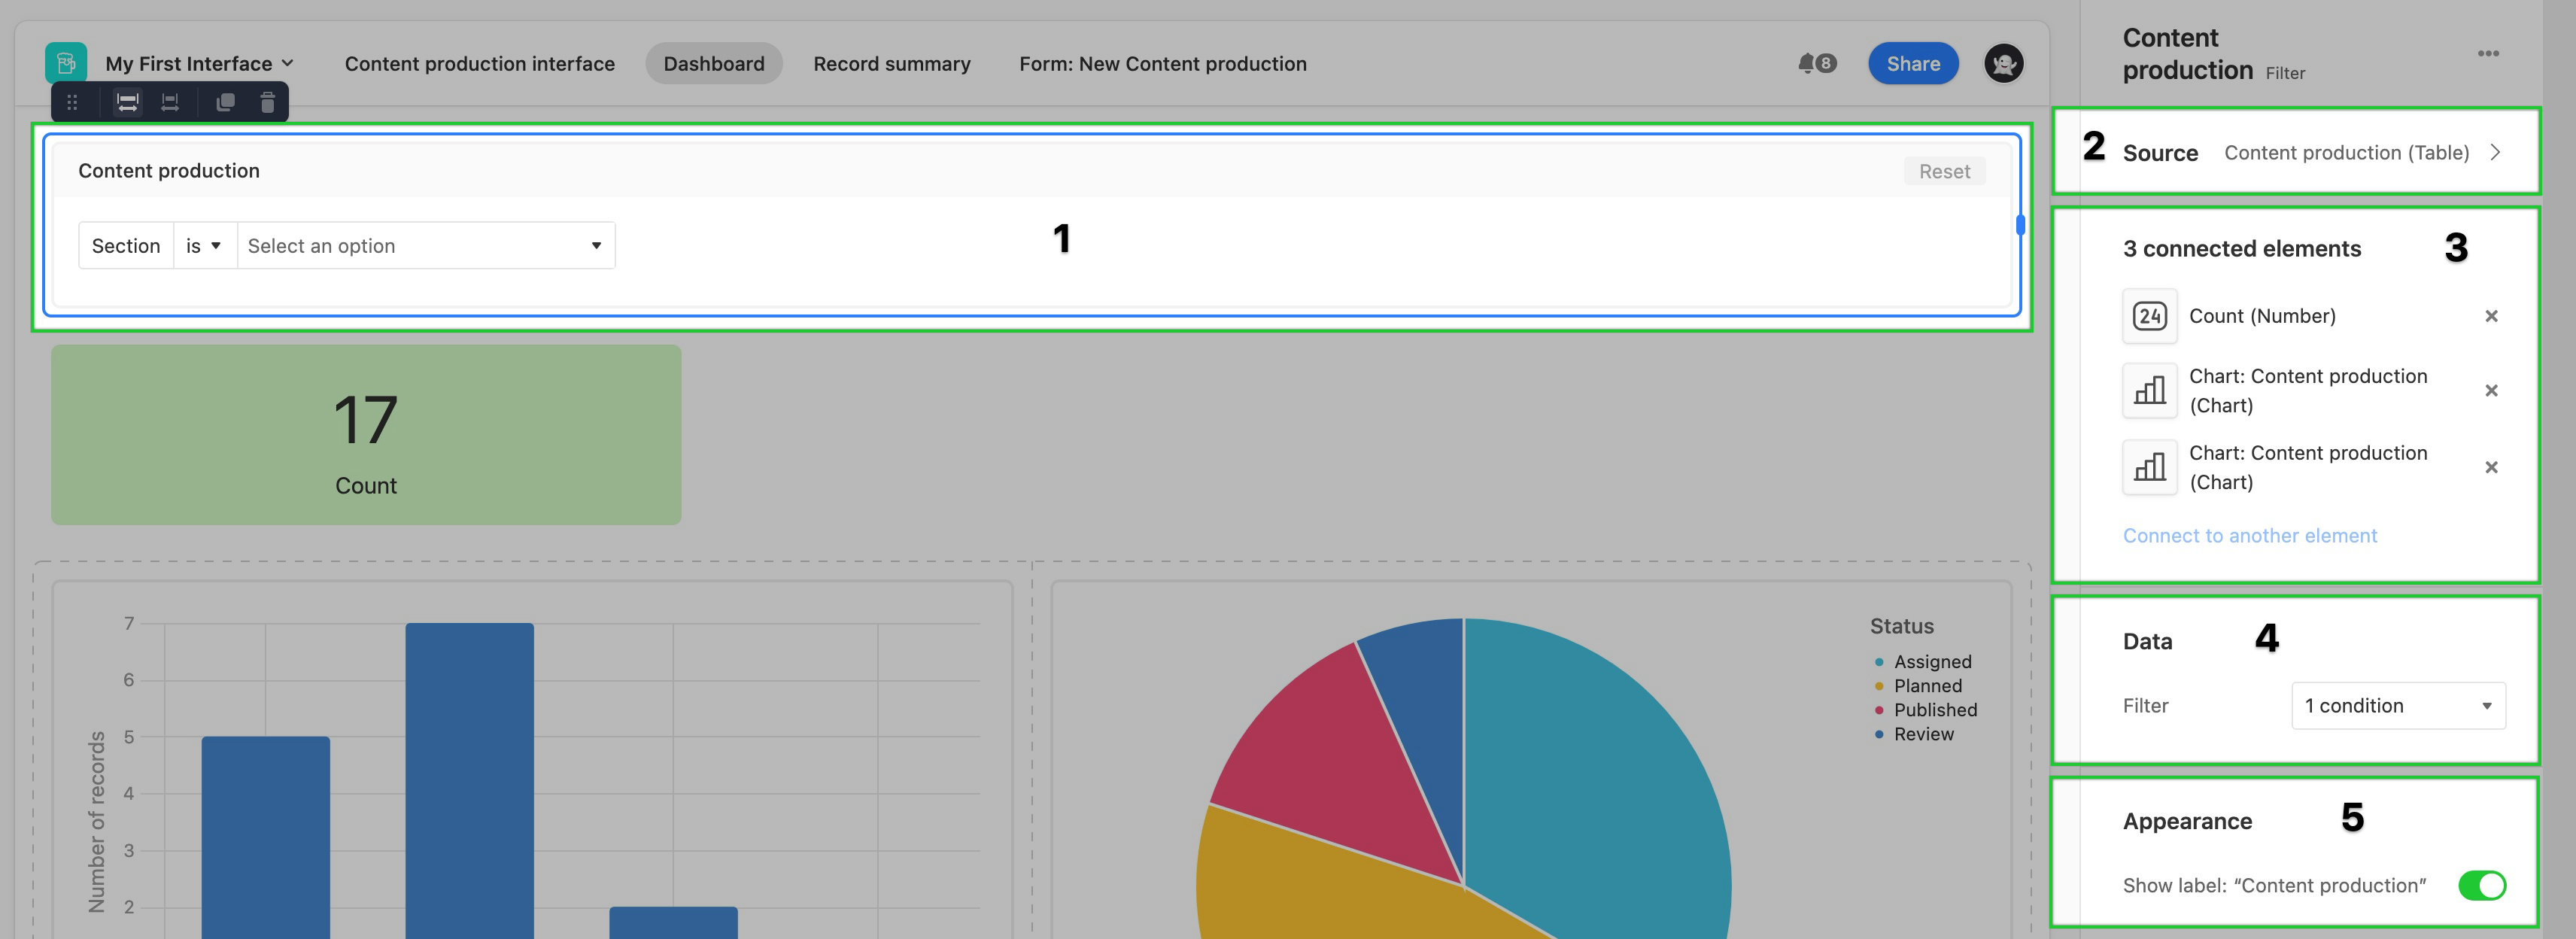Click the Section field label
2576x939 pixels.
tap(126, 246)
